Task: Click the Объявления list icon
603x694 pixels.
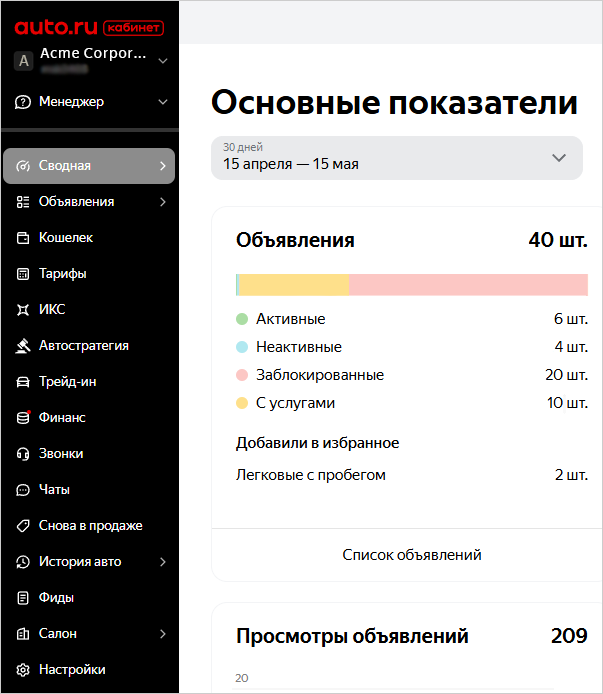Action: click(x=23, y=202)
